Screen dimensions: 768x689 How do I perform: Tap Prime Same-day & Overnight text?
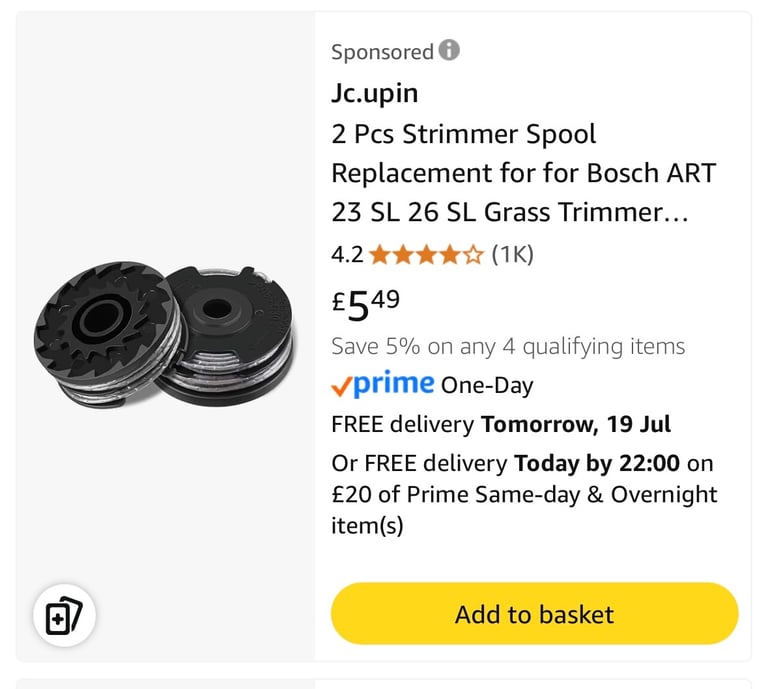coord(562,495)
